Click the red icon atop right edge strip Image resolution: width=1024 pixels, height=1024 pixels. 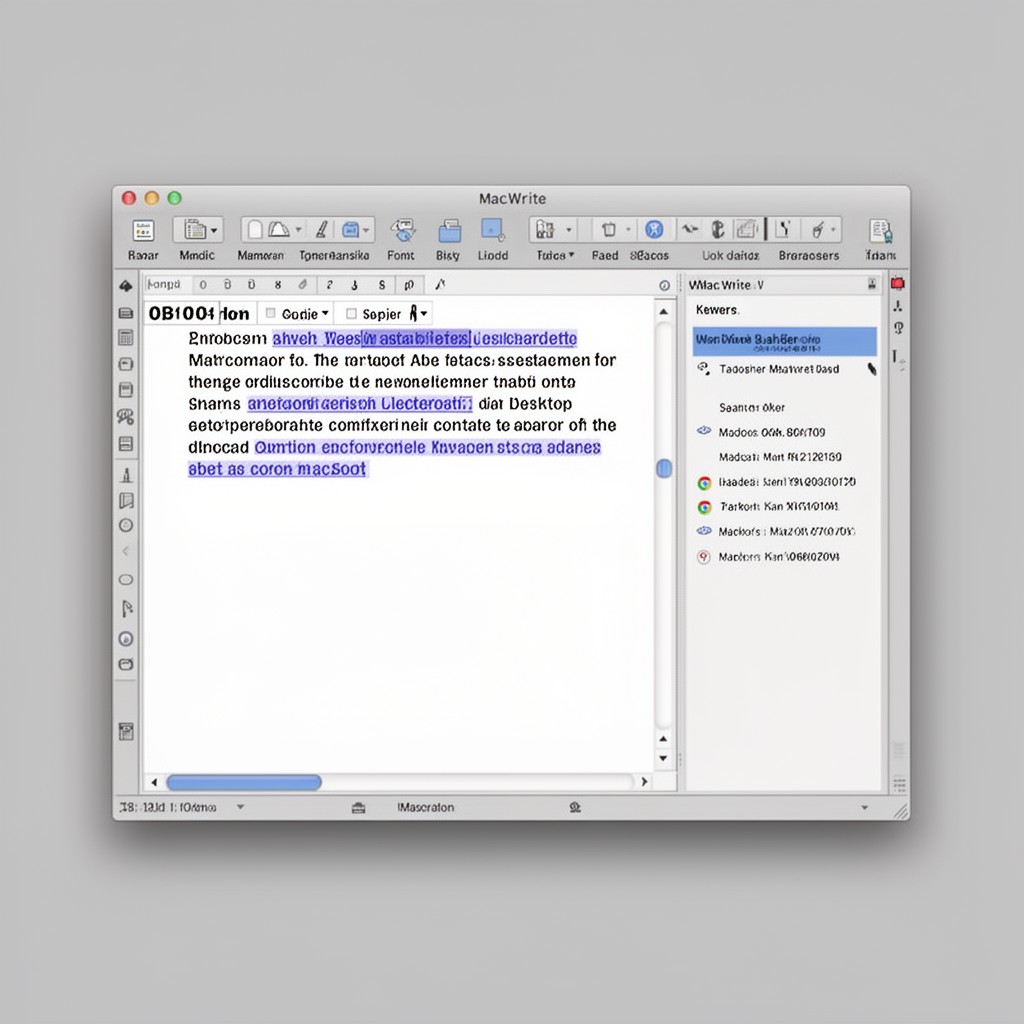[898, 284]
